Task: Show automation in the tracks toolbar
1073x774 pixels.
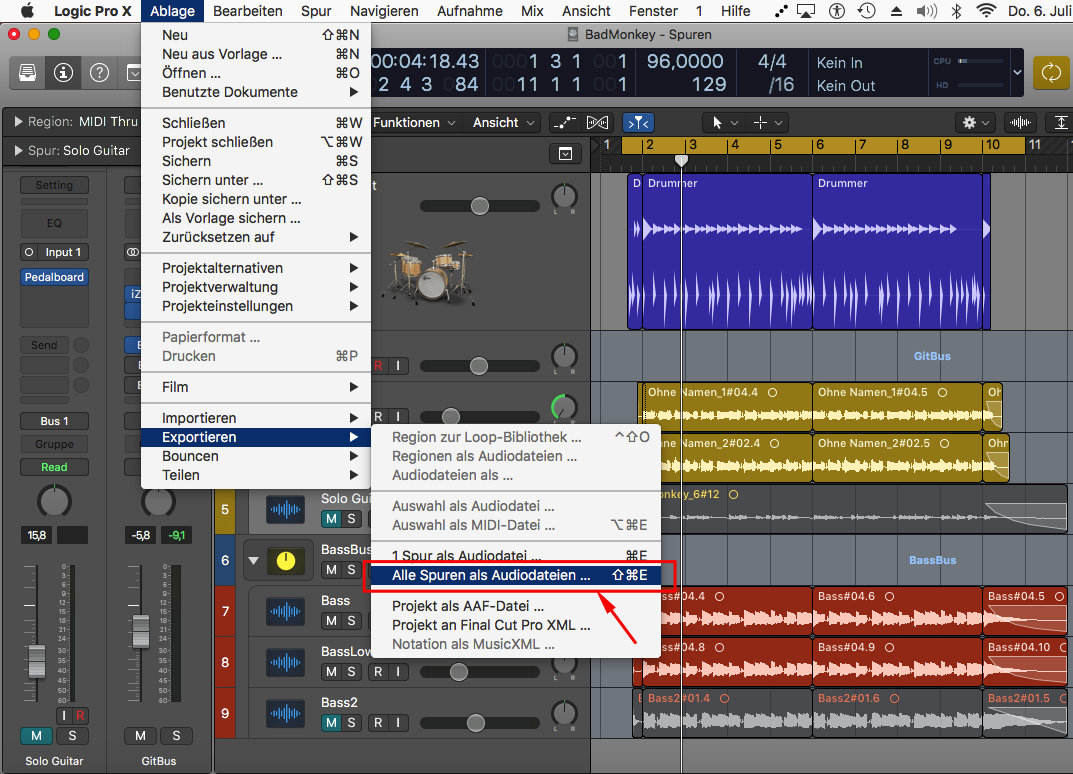Action: point(565,122)
